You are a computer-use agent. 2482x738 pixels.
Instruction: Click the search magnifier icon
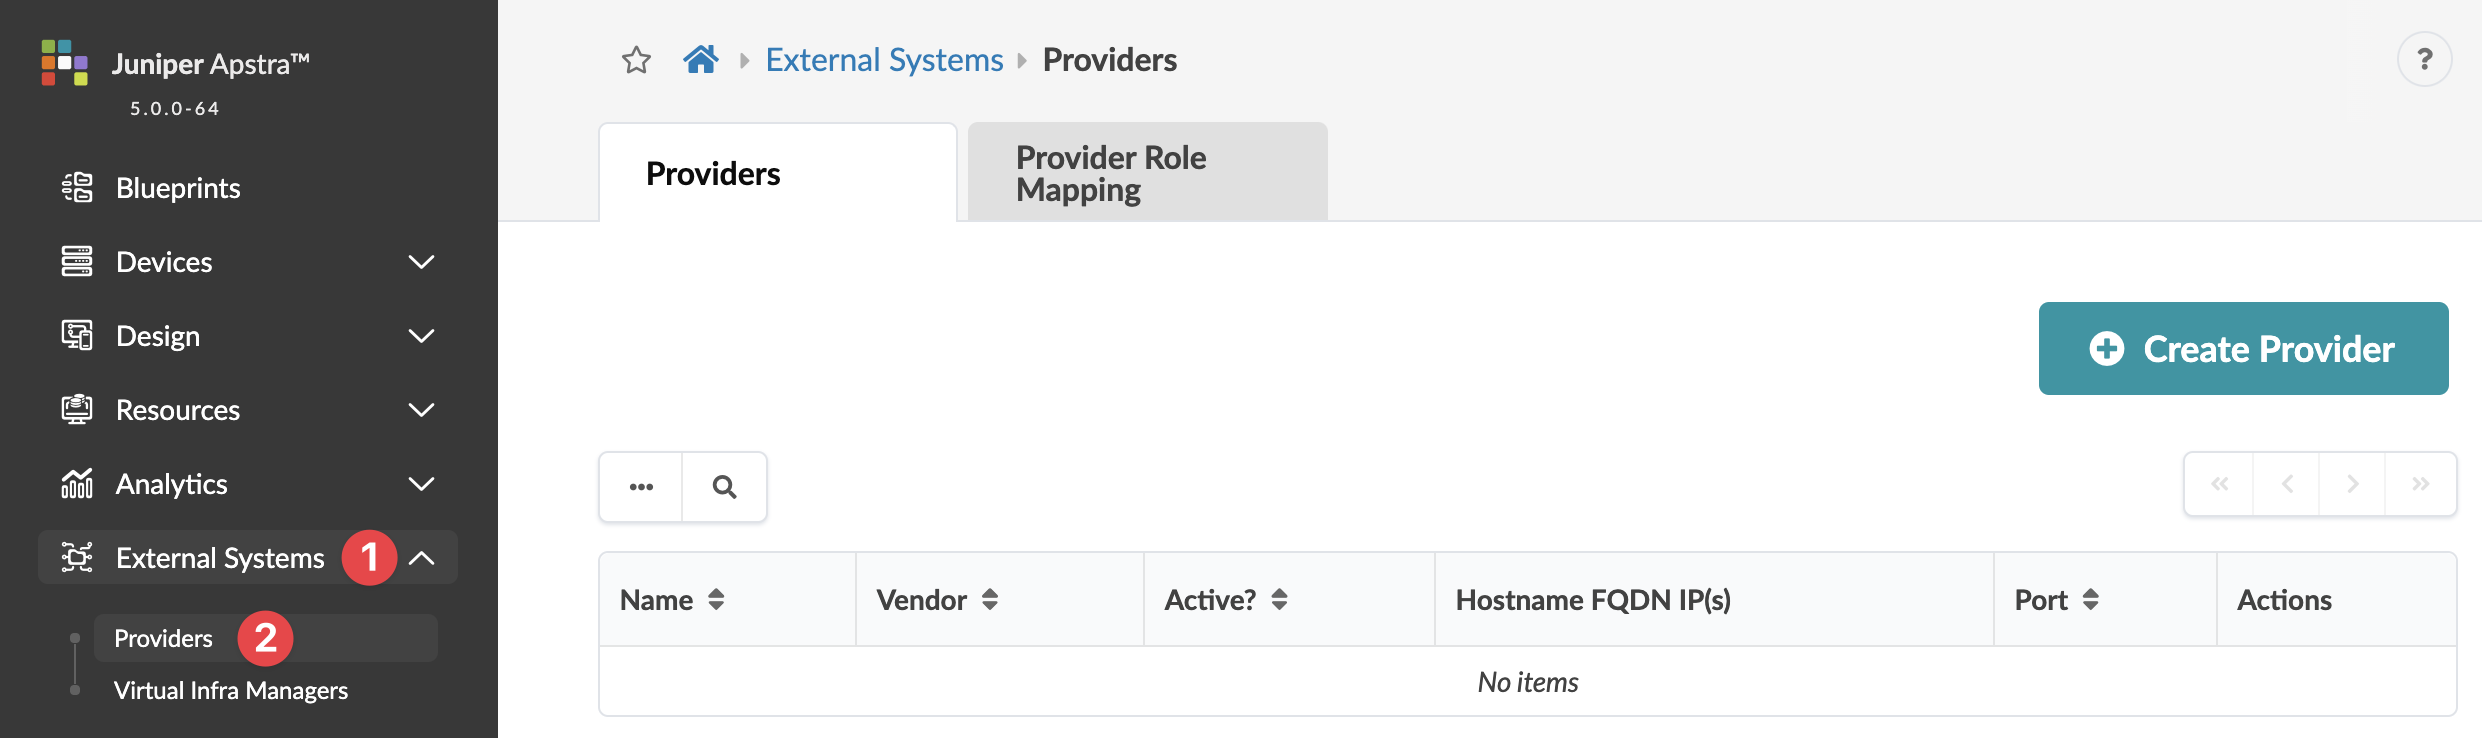click(x=724, y=487)
